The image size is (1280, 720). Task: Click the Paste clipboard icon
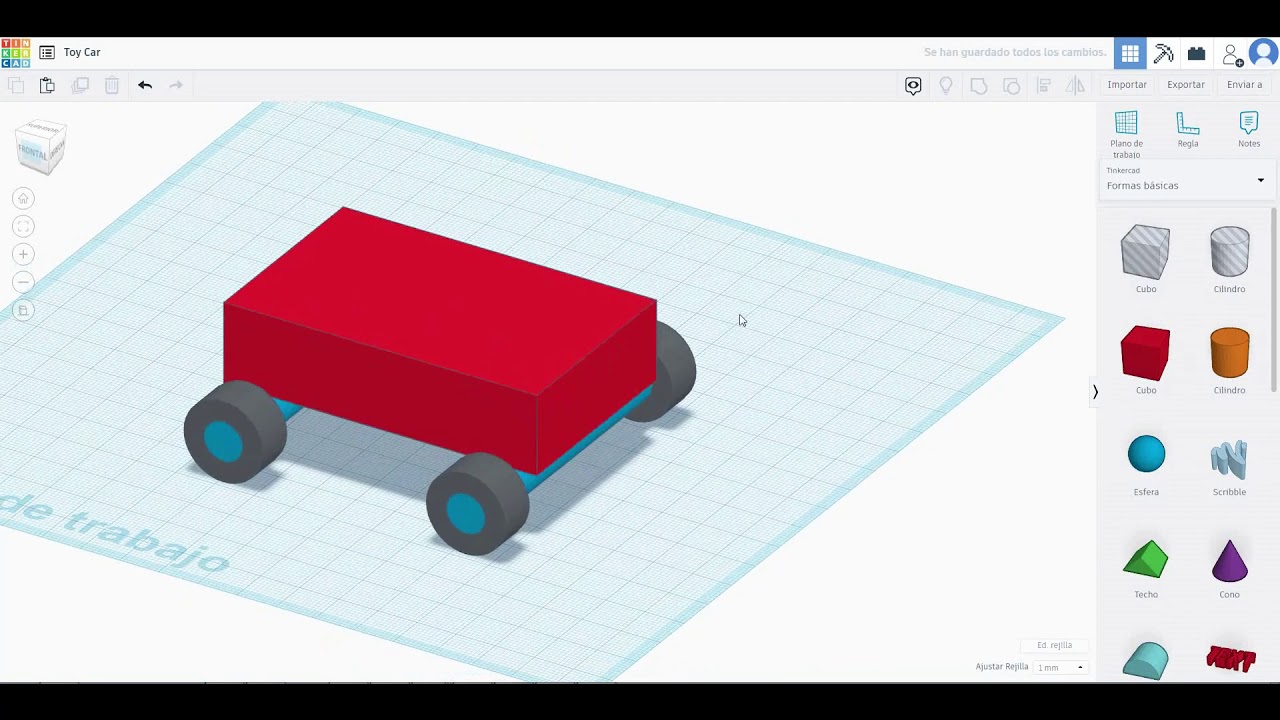[47, 85]
